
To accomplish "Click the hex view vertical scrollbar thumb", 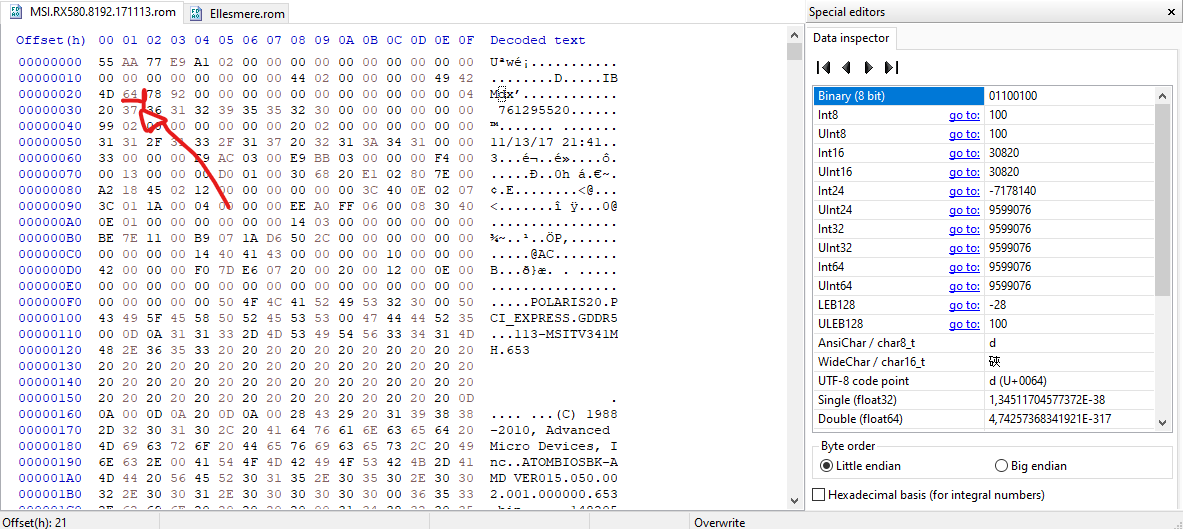I will coord(794,51).
